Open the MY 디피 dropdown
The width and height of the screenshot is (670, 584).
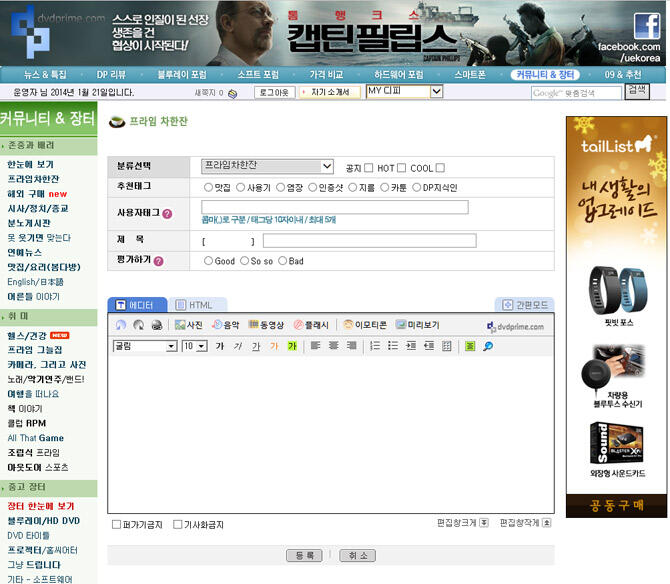coord(404,91)
